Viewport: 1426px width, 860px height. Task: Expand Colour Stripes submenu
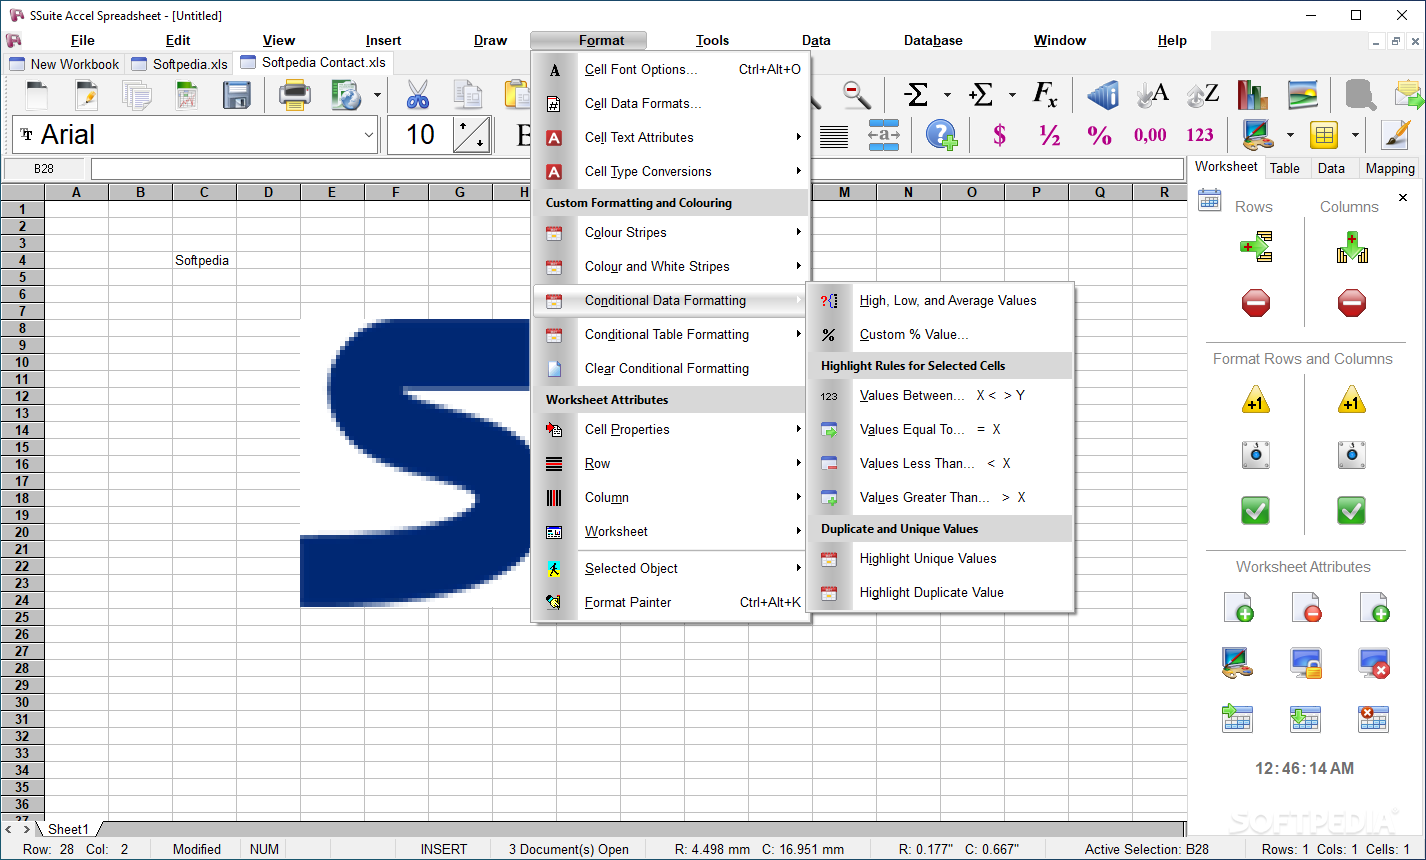671,232
